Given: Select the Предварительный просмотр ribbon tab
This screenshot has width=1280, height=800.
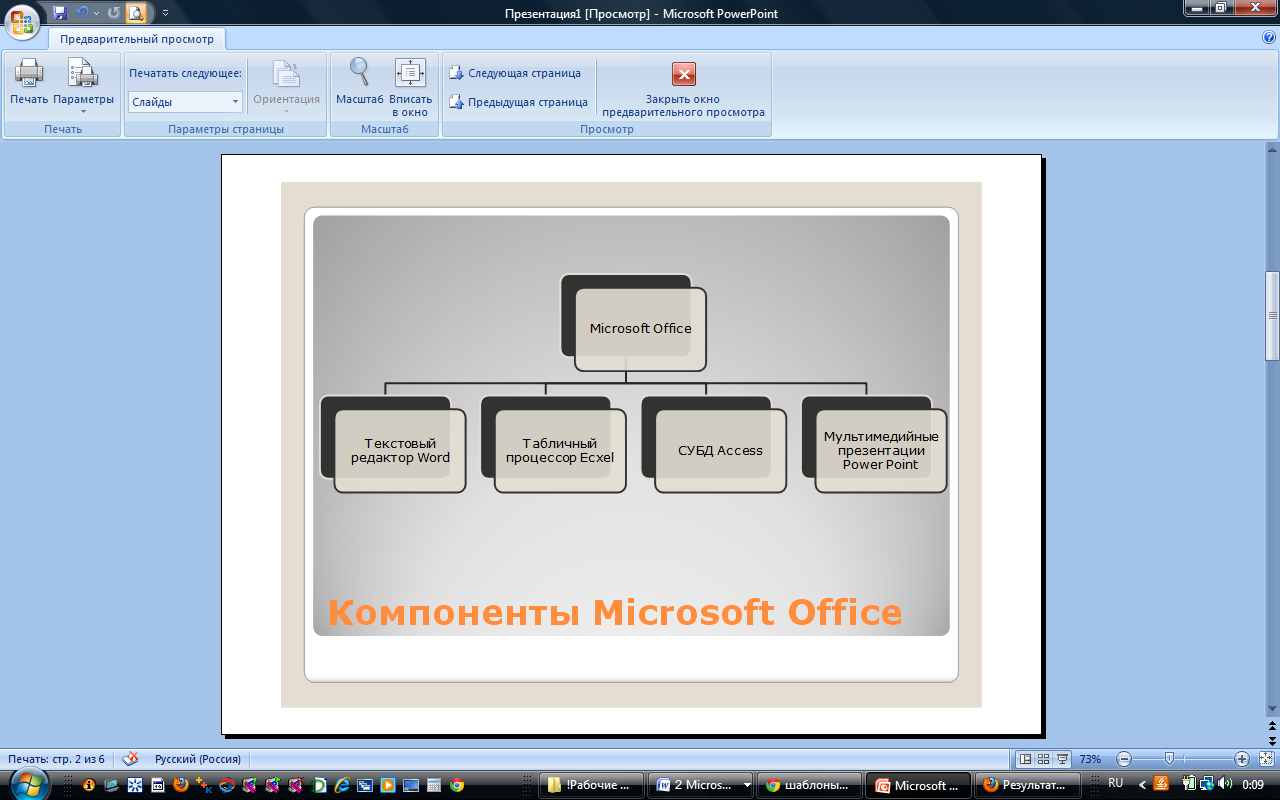Looking at the screenshot, I should 137,39.
